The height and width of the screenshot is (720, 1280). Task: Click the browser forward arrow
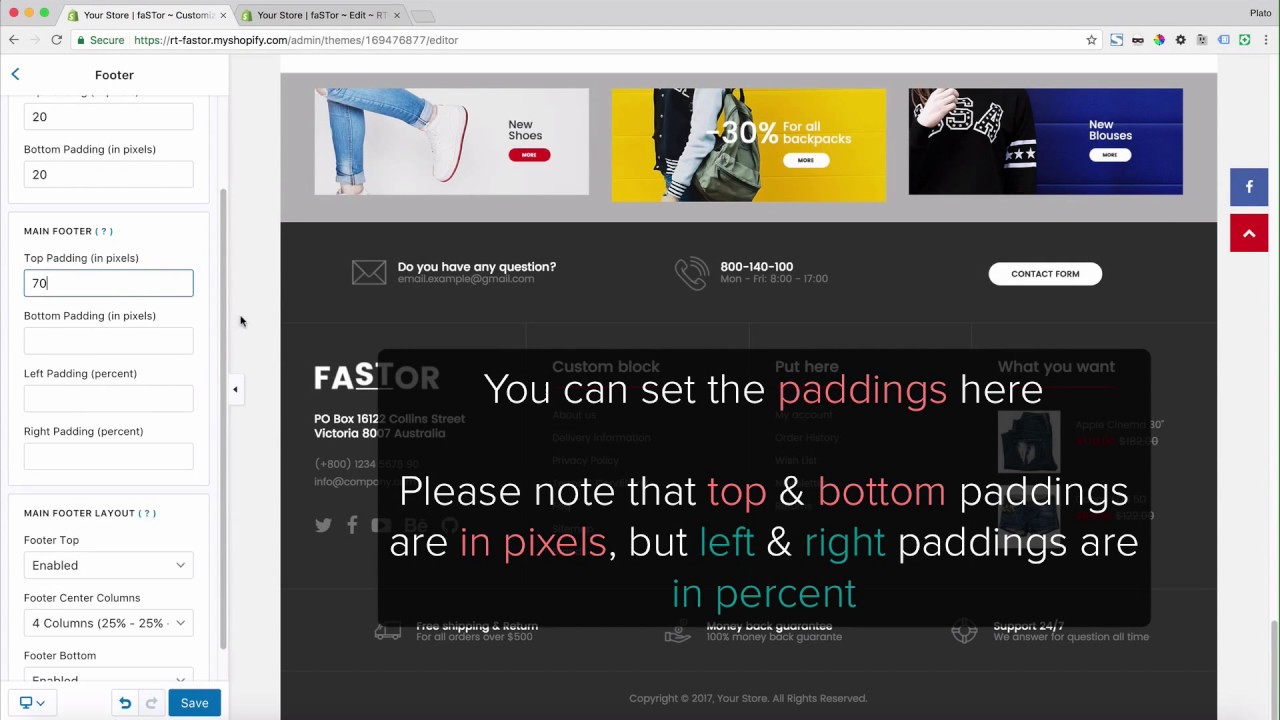click(35, 40)
